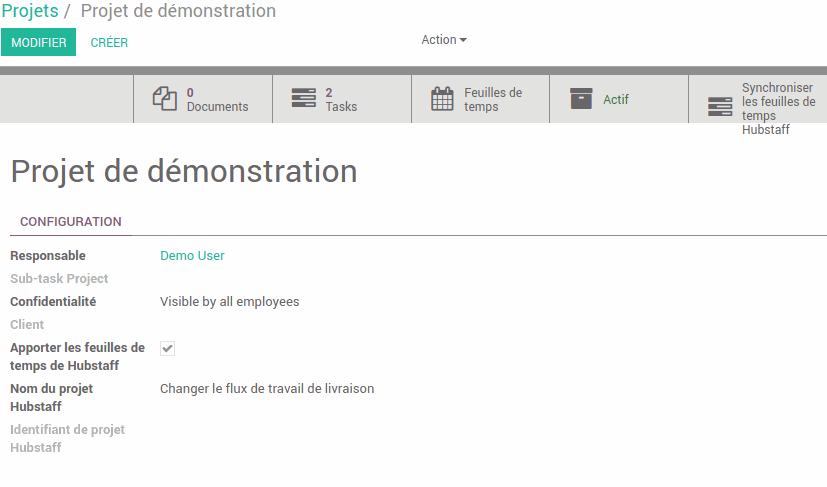
Task: Go to Projets breadcrumb link
Action: (x=30, y=11)
